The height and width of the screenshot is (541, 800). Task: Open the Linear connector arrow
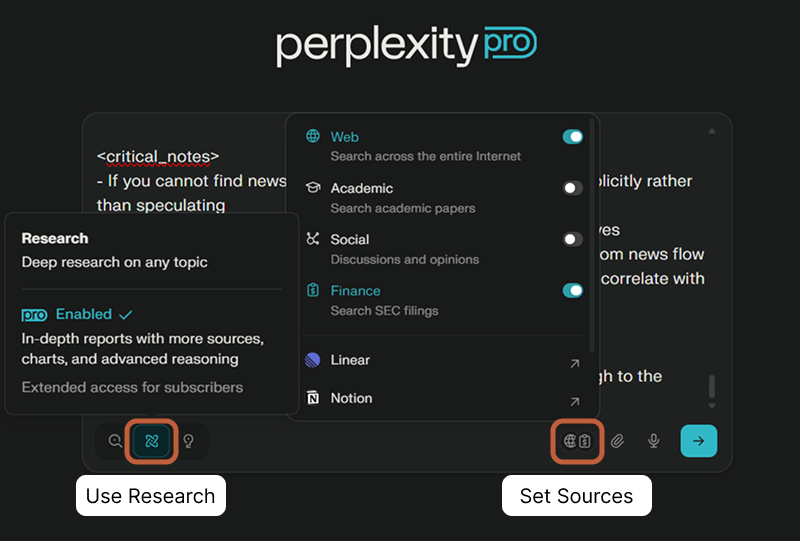pos(574,364)
